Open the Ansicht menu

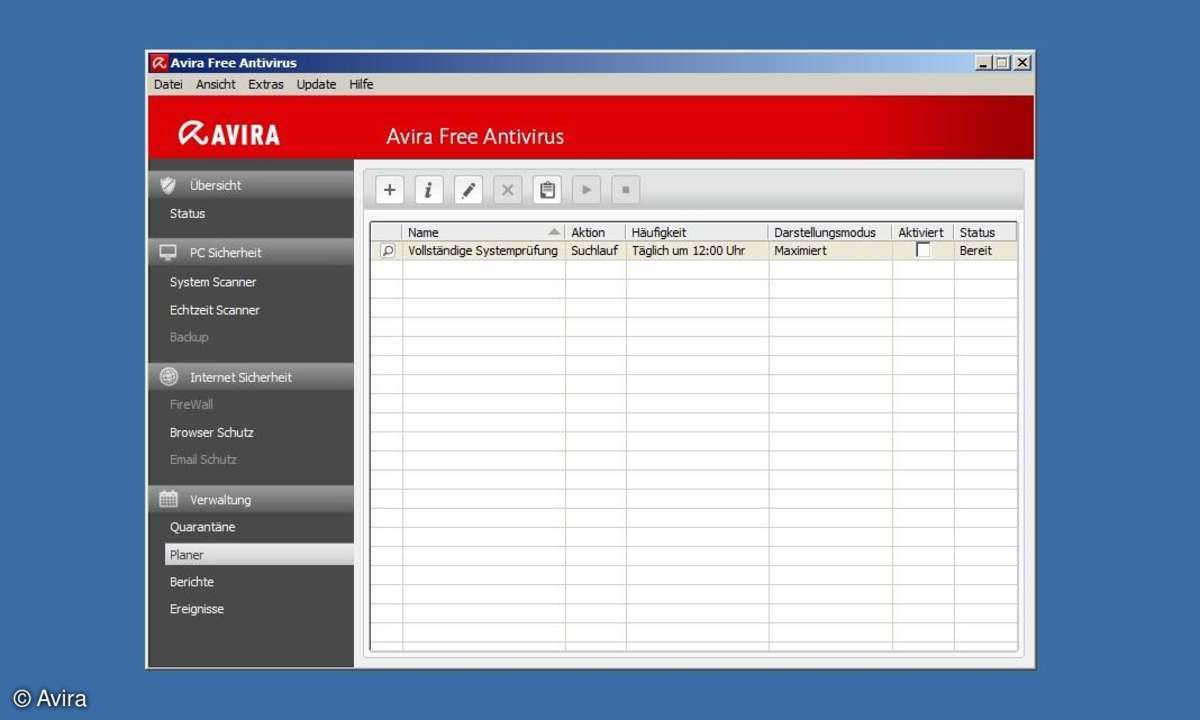216,84
